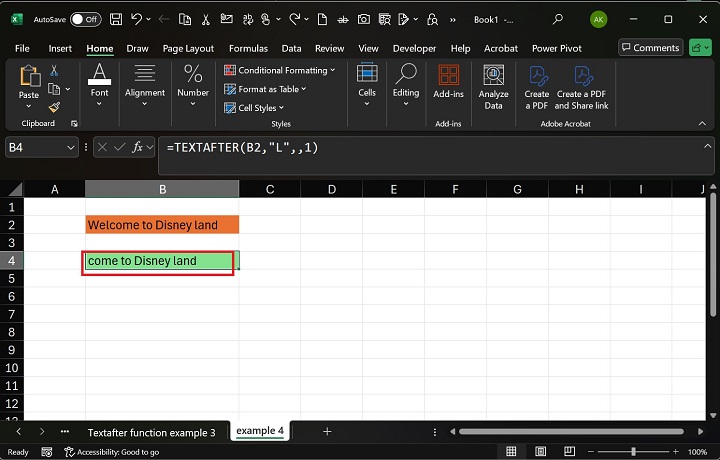Click the Comments button
This screenshot has height=460, width=720.
[650, 47]
